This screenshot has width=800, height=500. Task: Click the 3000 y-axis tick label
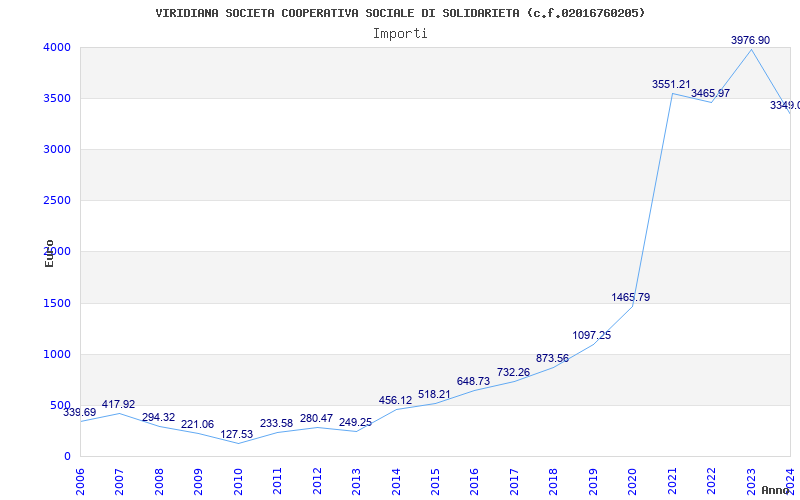tap(55, 149)
